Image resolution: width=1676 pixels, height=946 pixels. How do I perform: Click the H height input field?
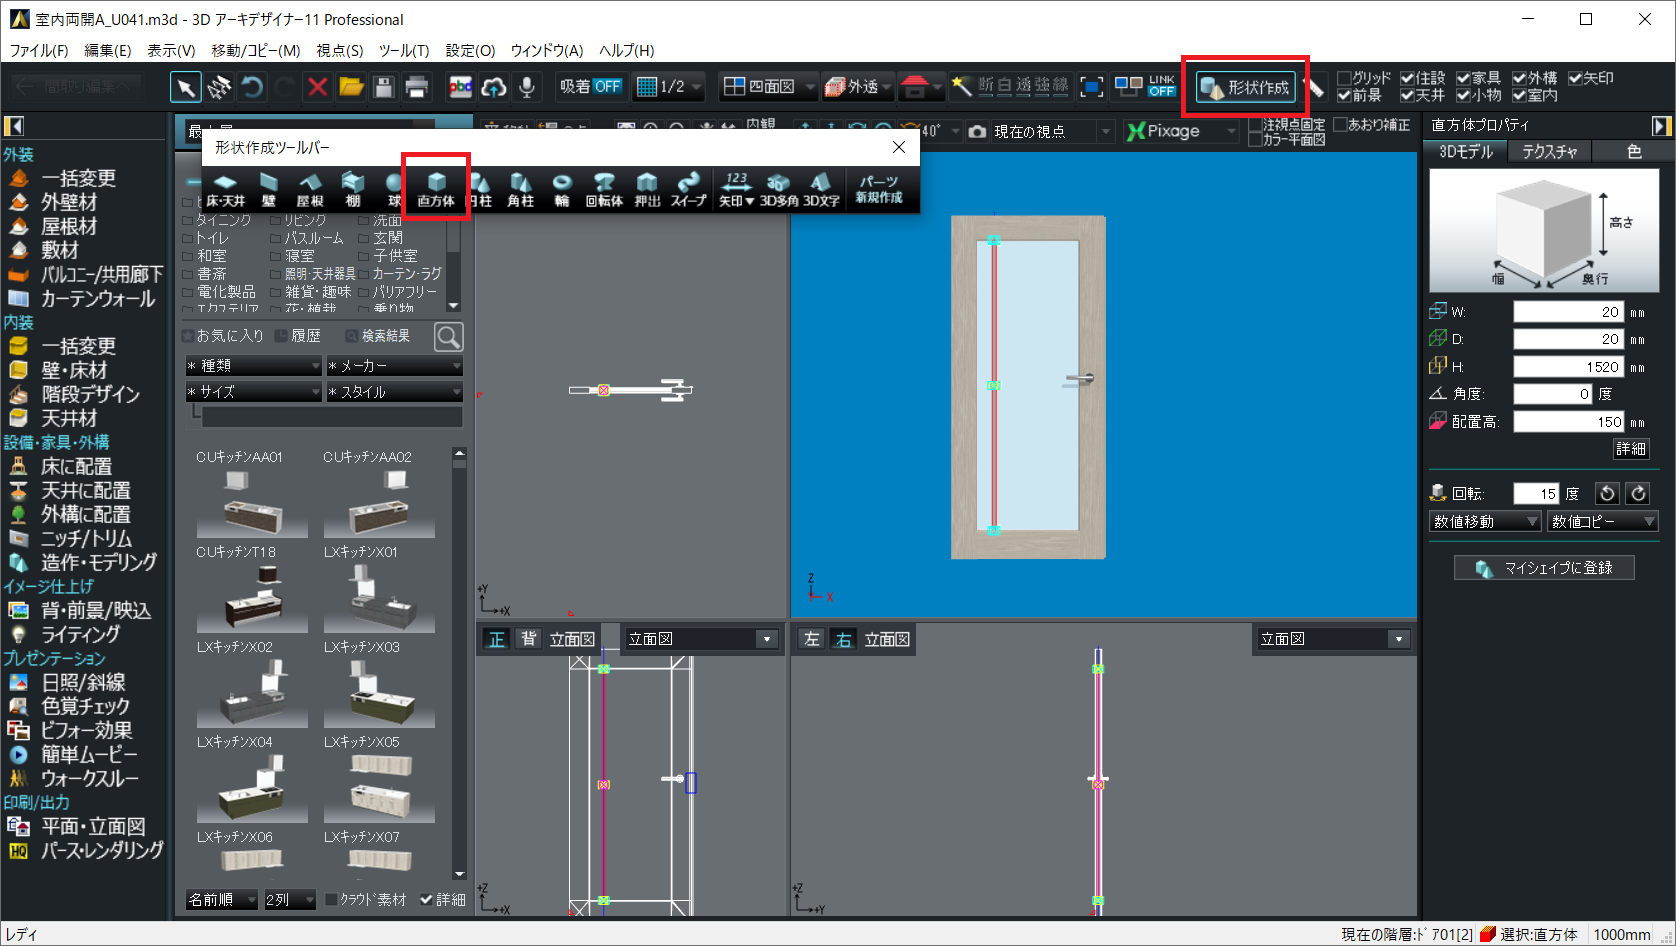click(1567, 367)
